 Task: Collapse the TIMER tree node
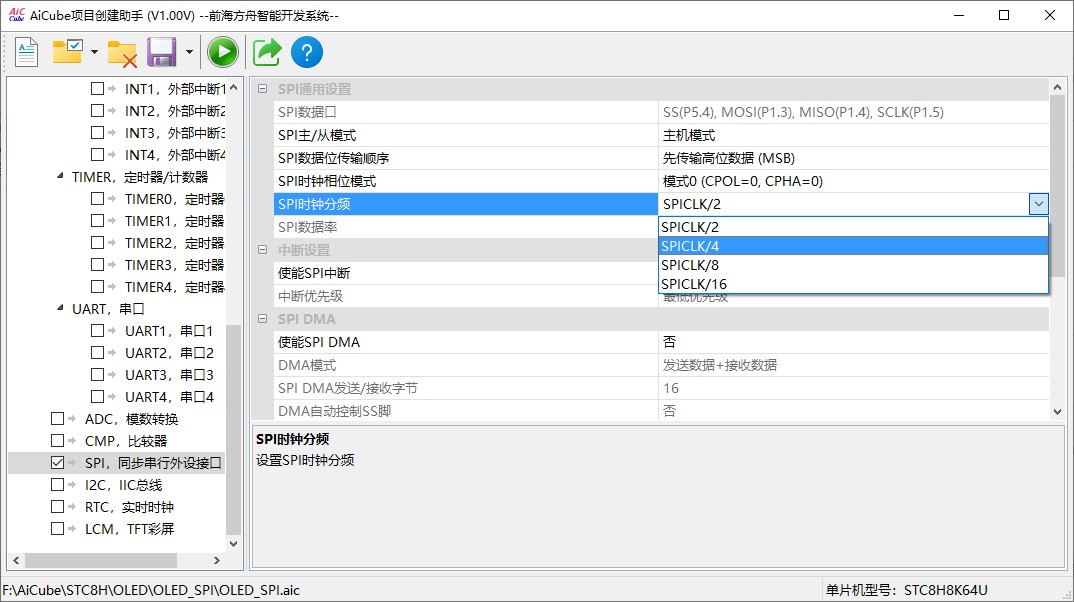60,176
